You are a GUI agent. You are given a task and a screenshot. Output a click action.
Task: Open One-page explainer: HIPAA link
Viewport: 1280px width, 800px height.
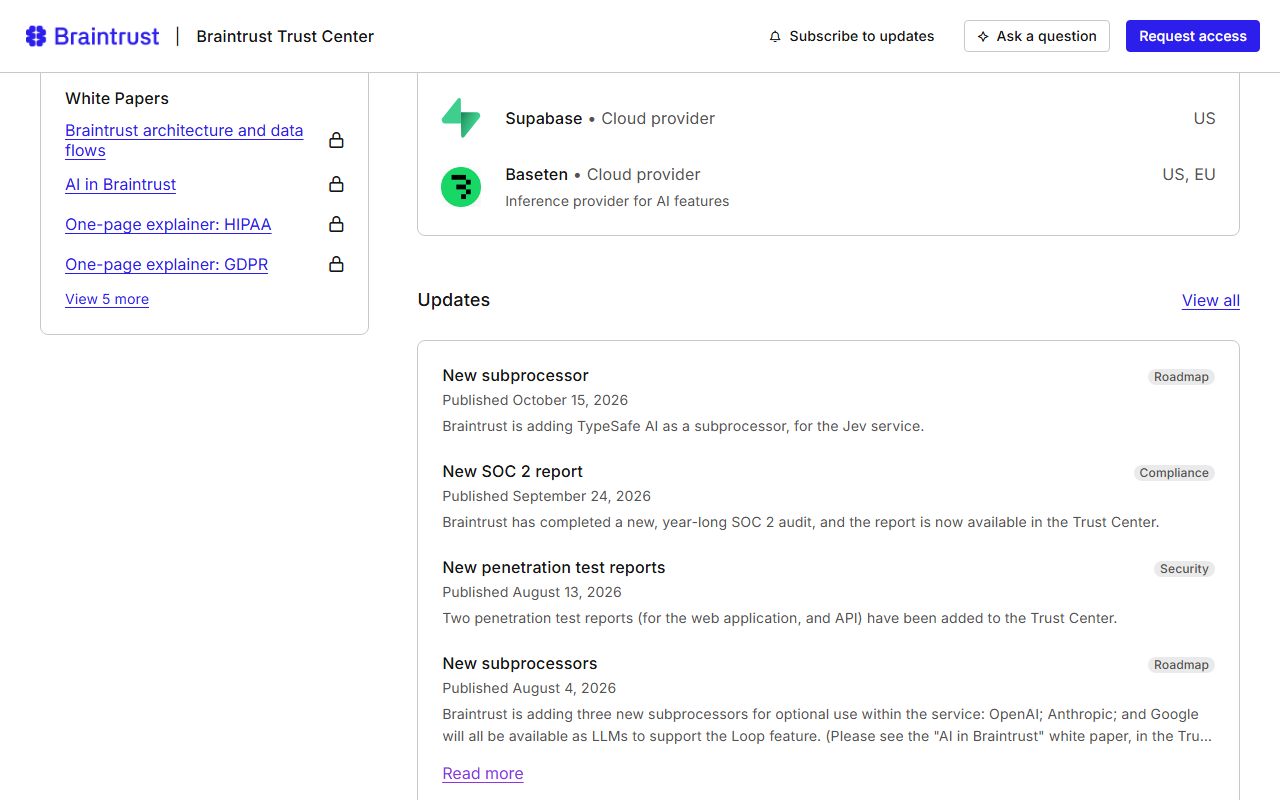[168, 224]
